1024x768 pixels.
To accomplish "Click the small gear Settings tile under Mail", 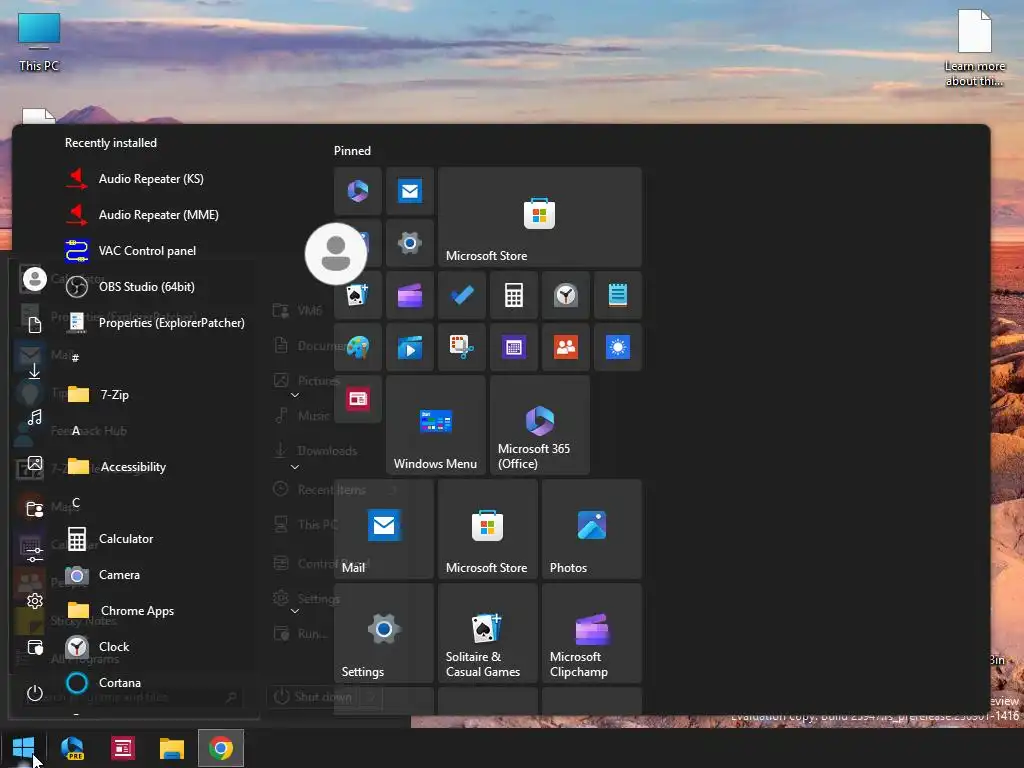I will pos(410,243).
